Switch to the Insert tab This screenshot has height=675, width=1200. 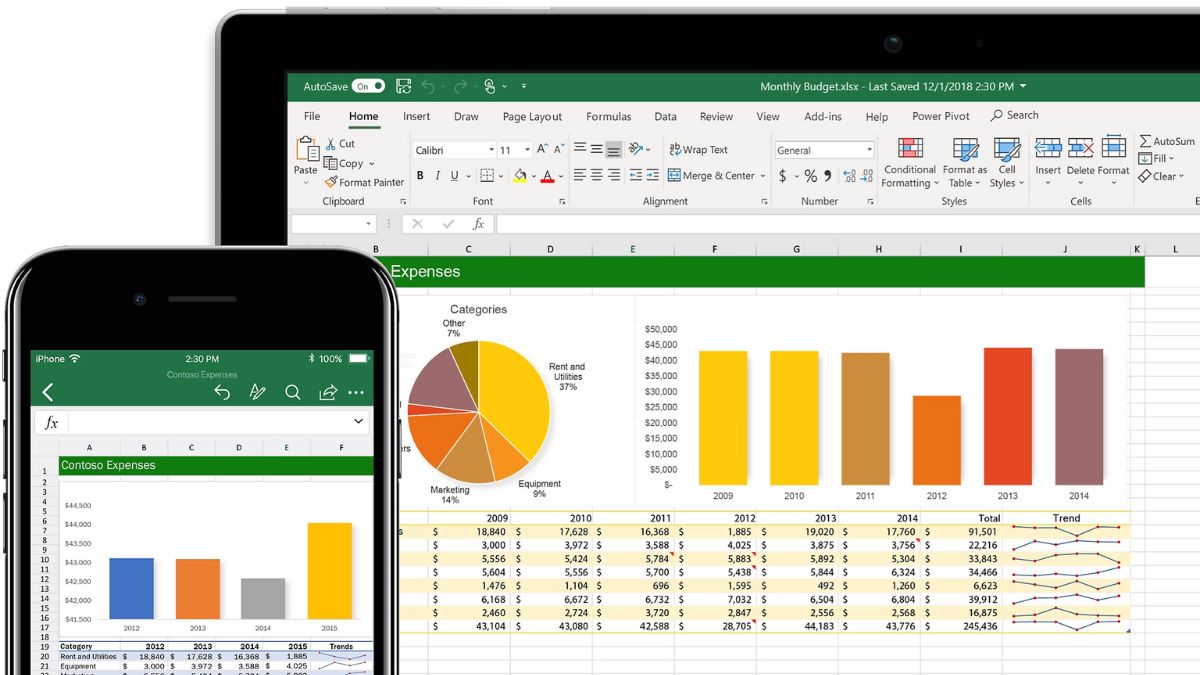(417, 116)
